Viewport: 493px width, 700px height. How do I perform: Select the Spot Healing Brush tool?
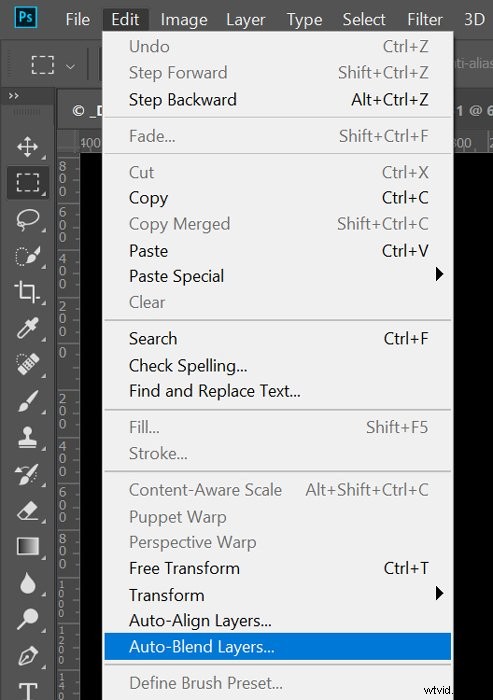(x=28, y=364)
